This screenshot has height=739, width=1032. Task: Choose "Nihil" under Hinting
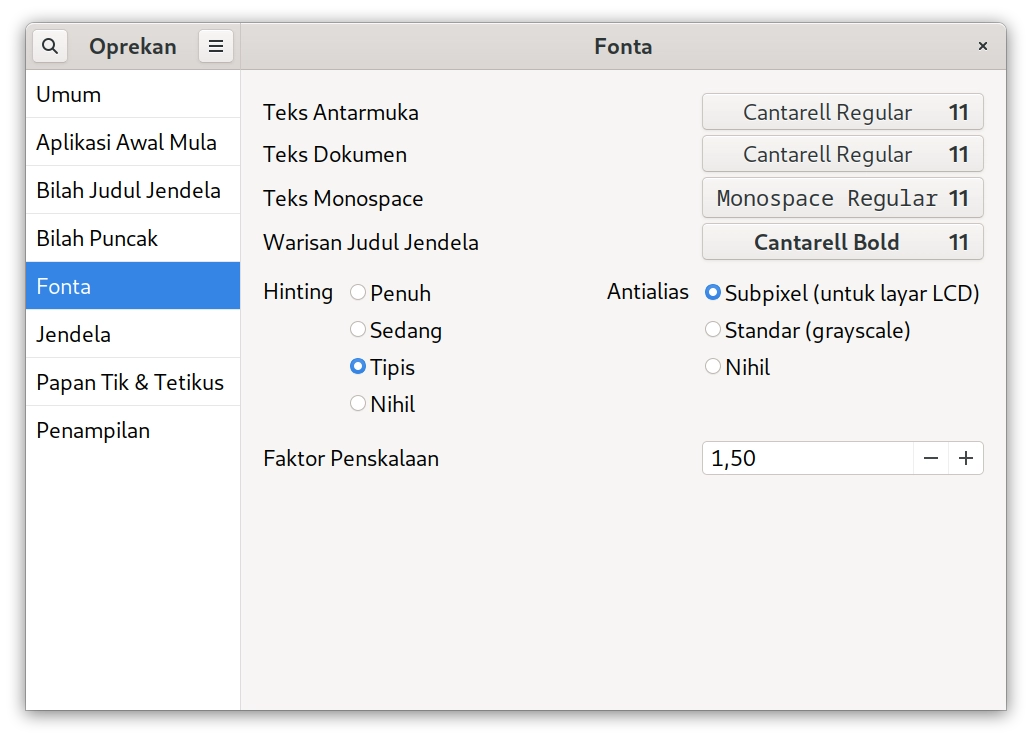[x=357, y=404]
